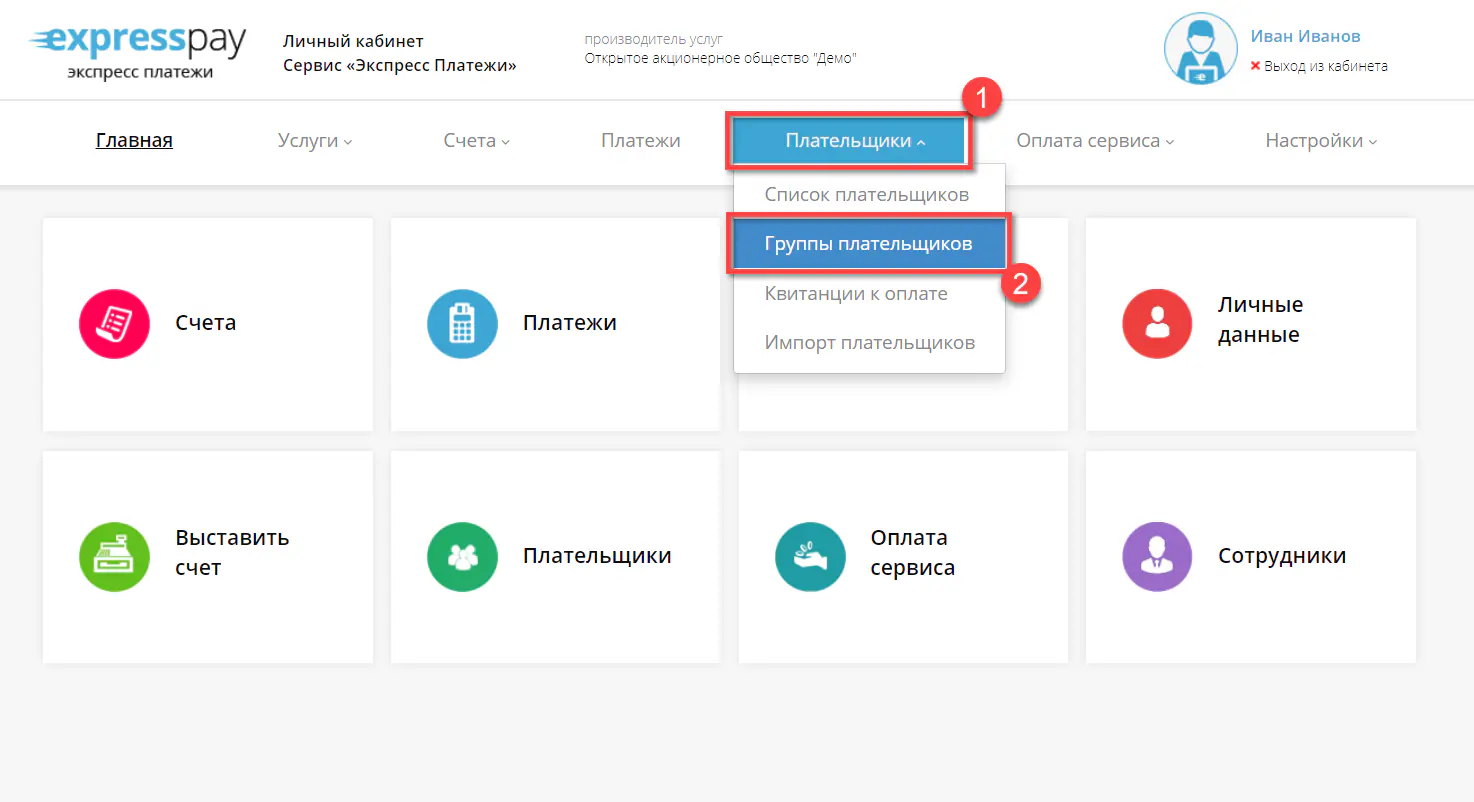Click the green Выставить счет cash register icon
1474x802 pixels.
click(114, 556)
